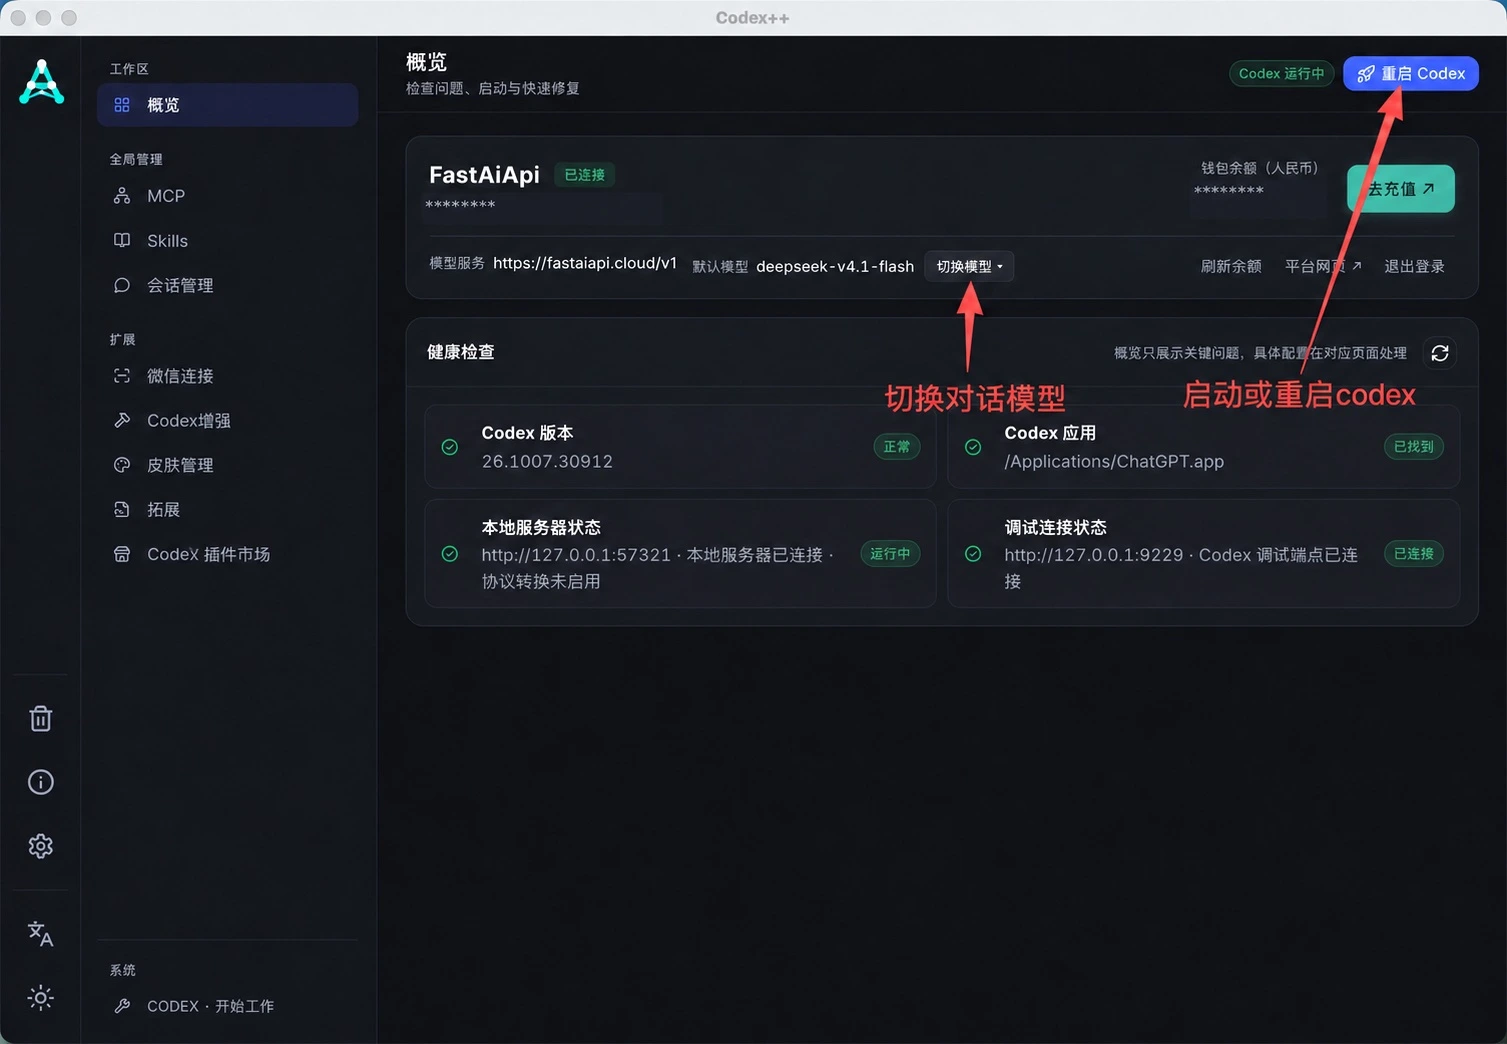The width and height of the screenshot is (1507, 1044).
Task: Click masked wallet balance value
Action: (x=1229, y=191)
